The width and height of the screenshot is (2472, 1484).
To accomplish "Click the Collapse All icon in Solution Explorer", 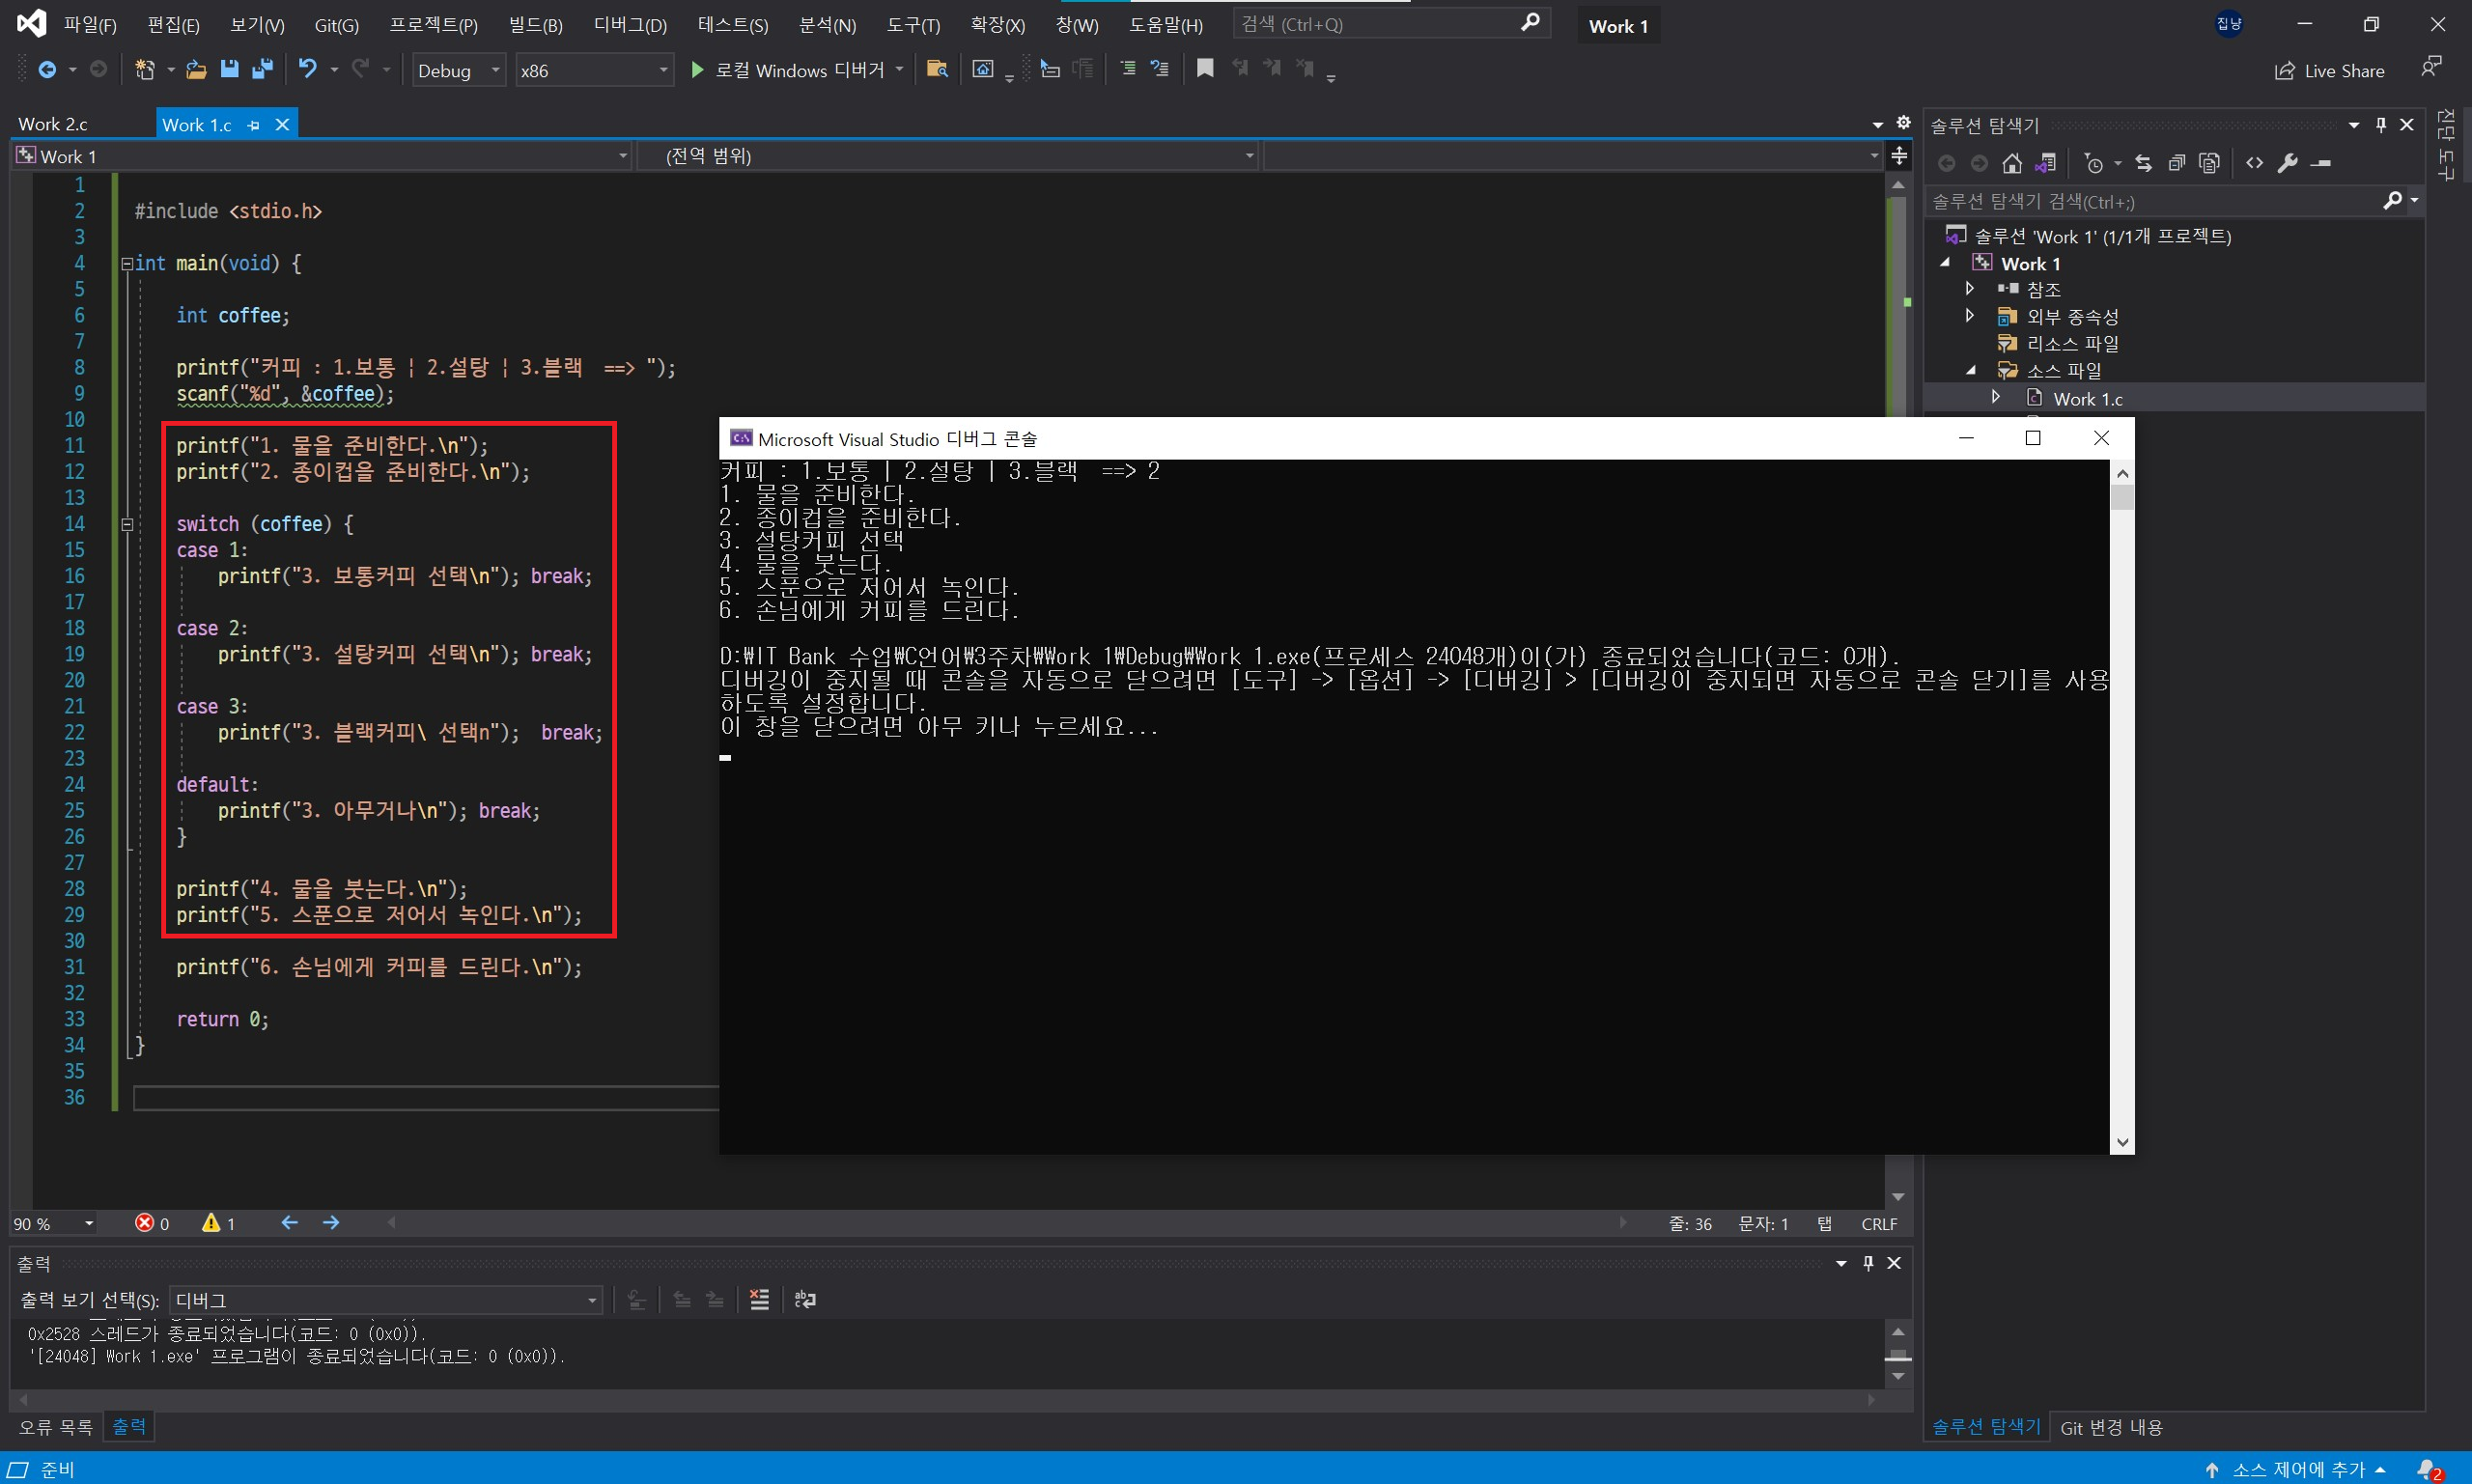I will coord(2177,163).
